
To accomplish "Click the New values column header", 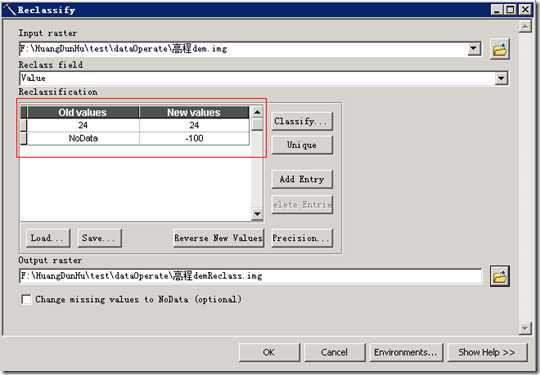I will coord(194,113).
